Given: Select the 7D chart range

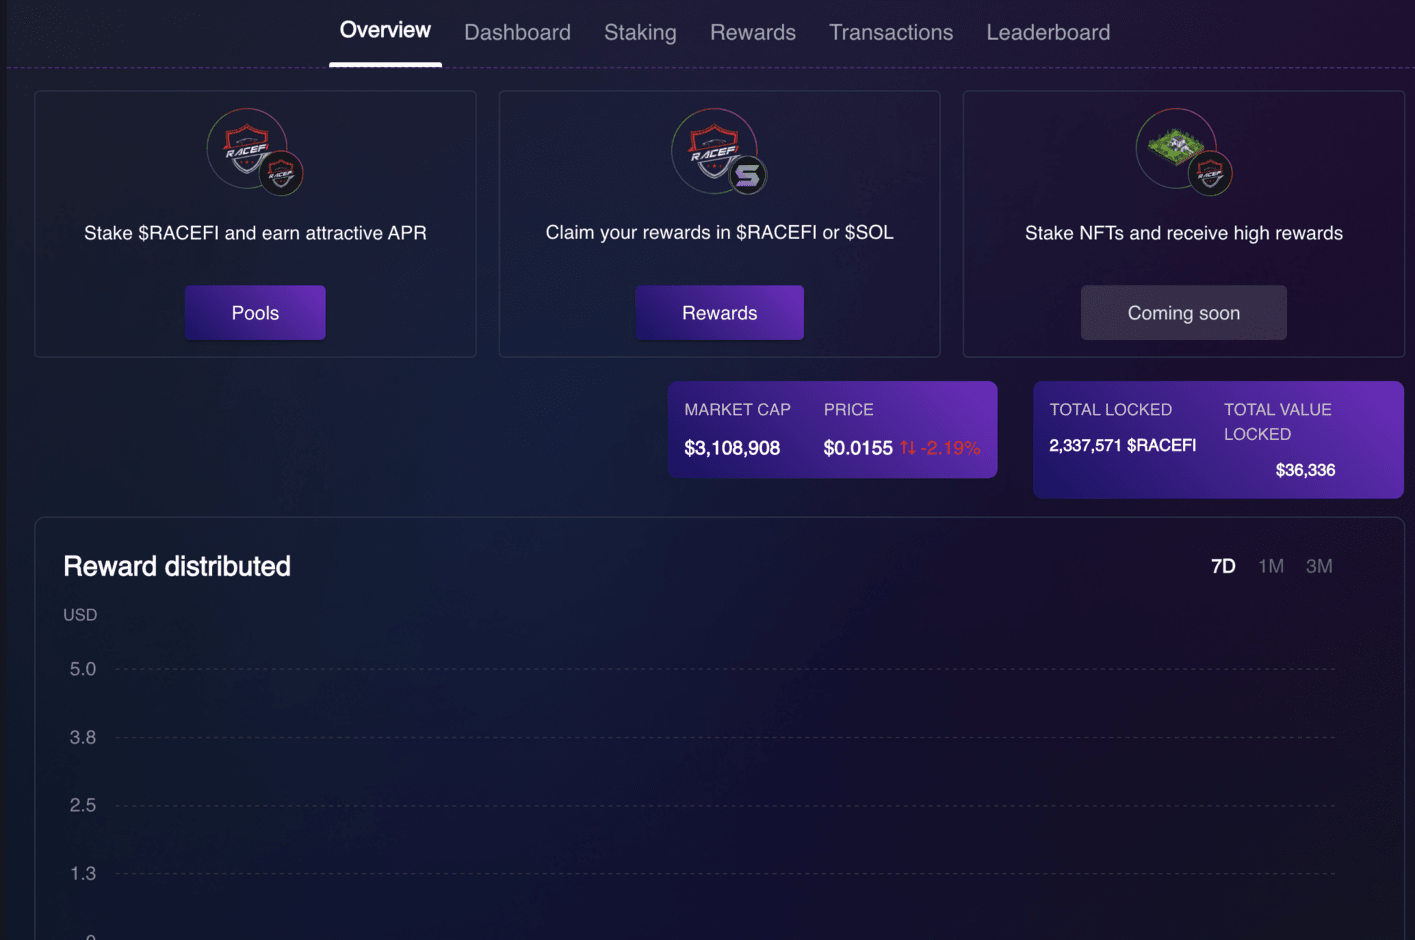Looking at the screenshot, I should click(x=1223, y=566).
